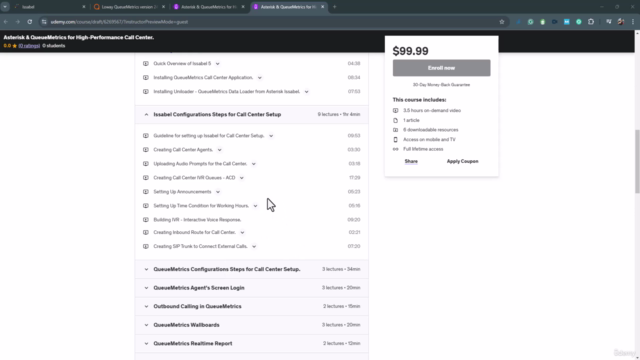Viewport: 640px width, 360px height.
Task: Expand Installing Uniloader lecture description
Action: [x=307, y=91]
